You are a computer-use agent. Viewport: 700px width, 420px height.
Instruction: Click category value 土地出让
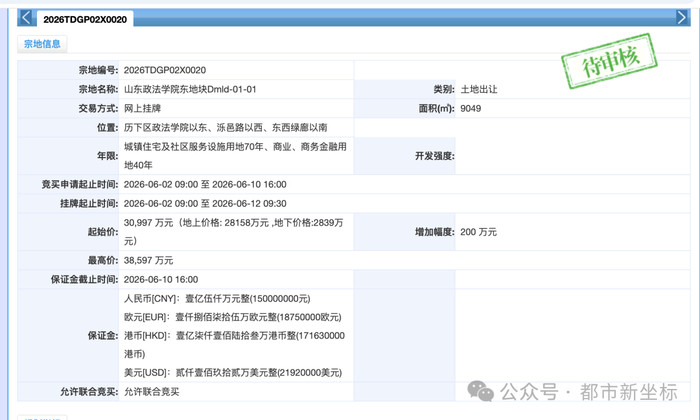point(479,89)
